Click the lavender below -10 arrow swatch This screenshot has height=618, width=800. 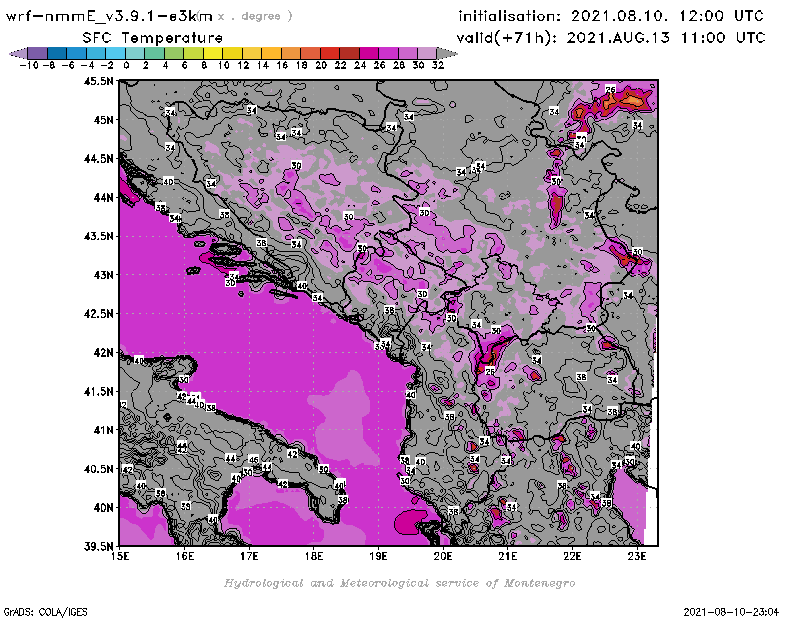coord(18,53)
